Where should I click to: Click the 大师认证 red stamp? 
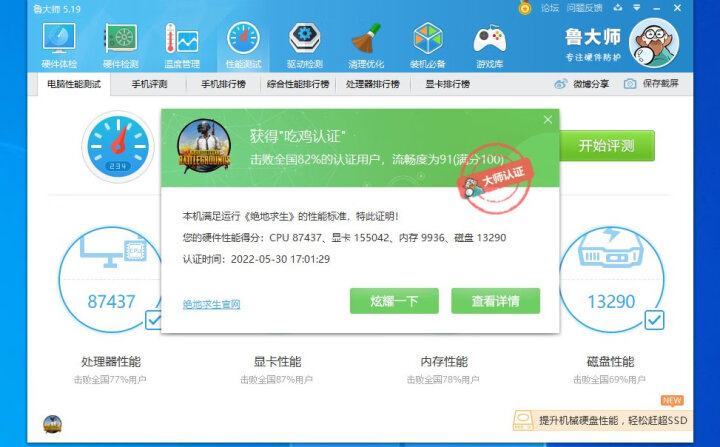(495, 179)
